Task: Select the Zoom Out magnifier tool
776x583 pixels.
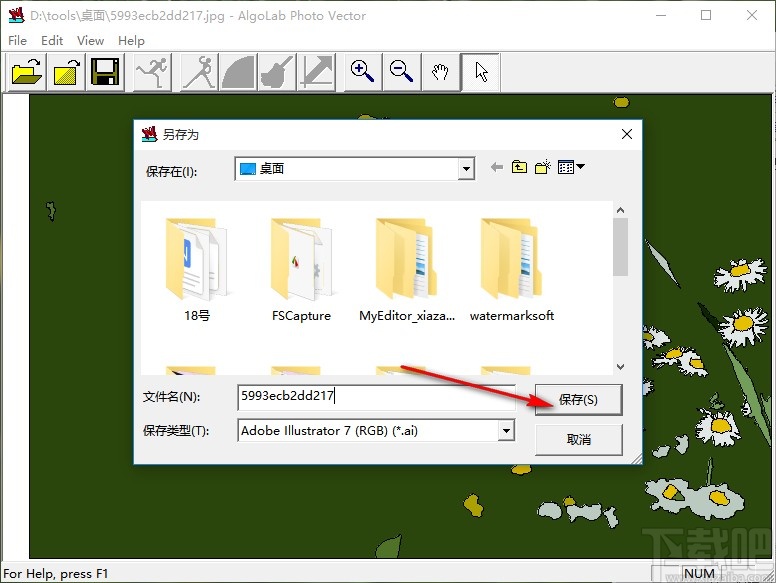Action: 401,72
